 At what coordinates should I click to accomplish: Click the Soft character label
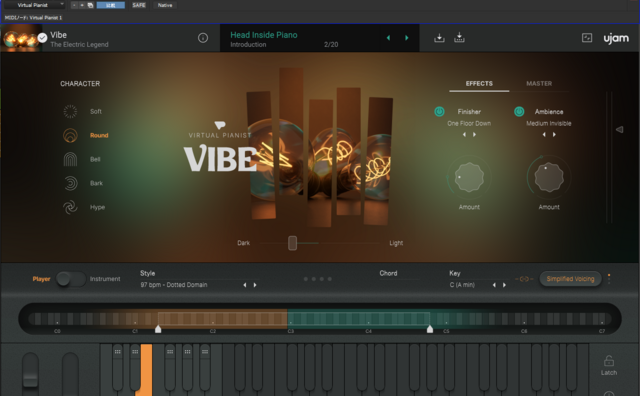point(96,111)
